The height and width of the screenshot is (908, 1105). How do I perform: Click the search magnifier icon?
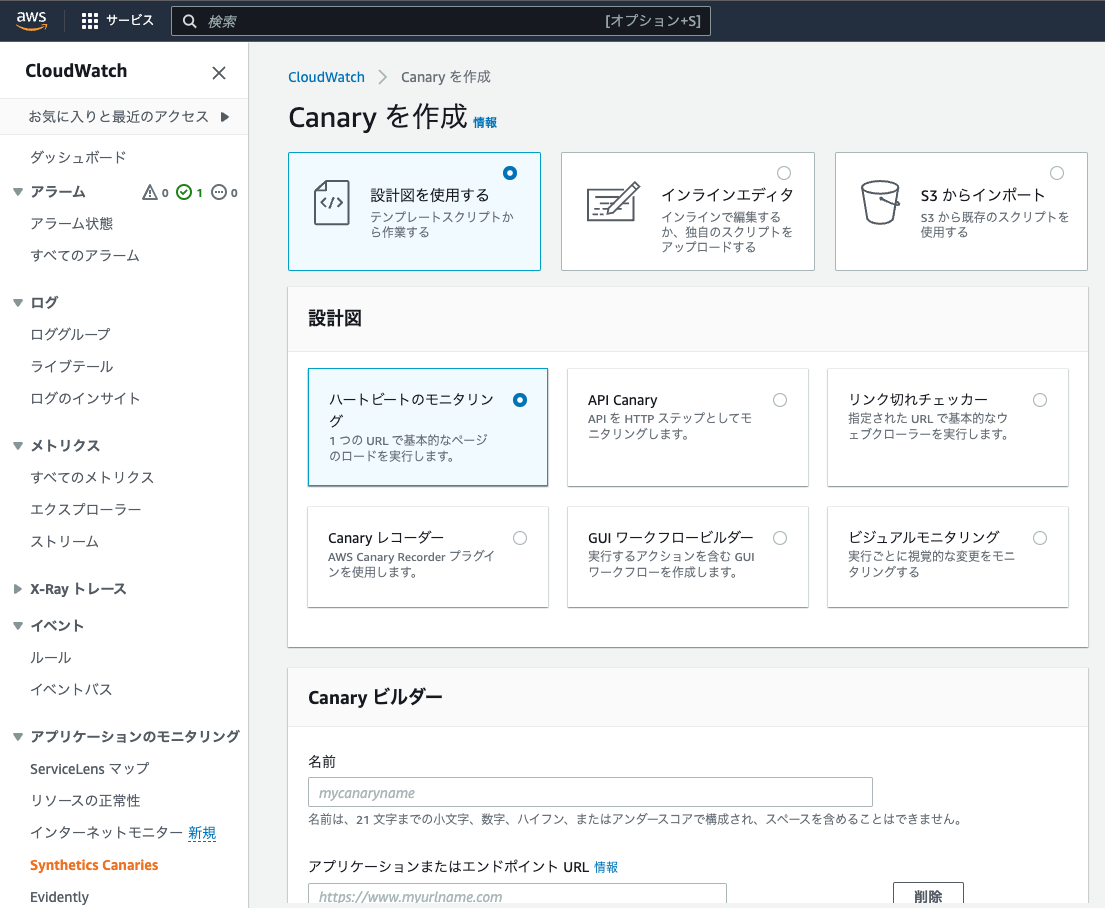(190, 21)
